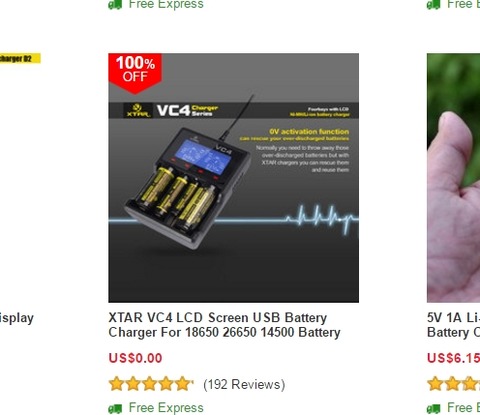480x415 pixels.
Task: Click the green truck icon at the top of the middle column
Action: (x=115, y=5)
